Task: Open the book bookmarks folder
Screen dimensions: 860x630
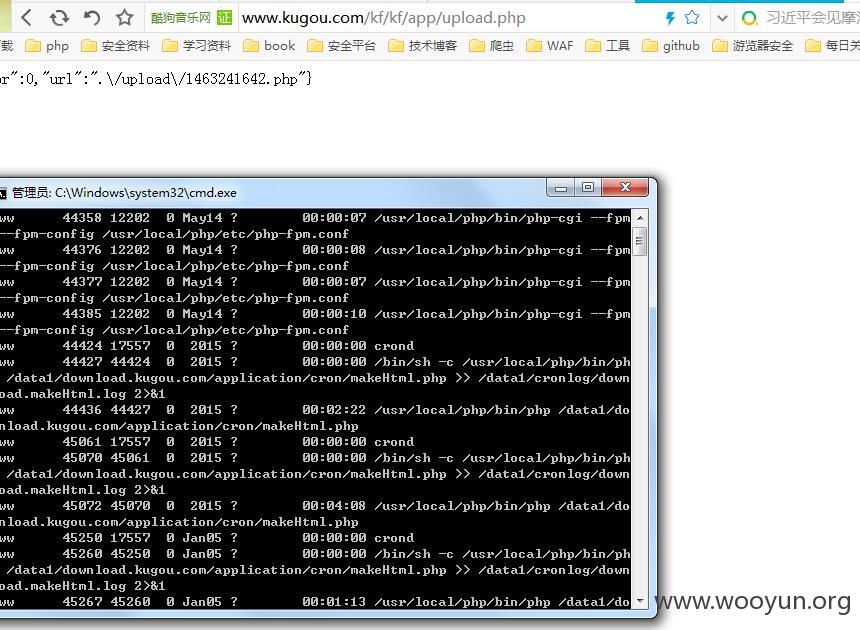Action: [269, 46]
